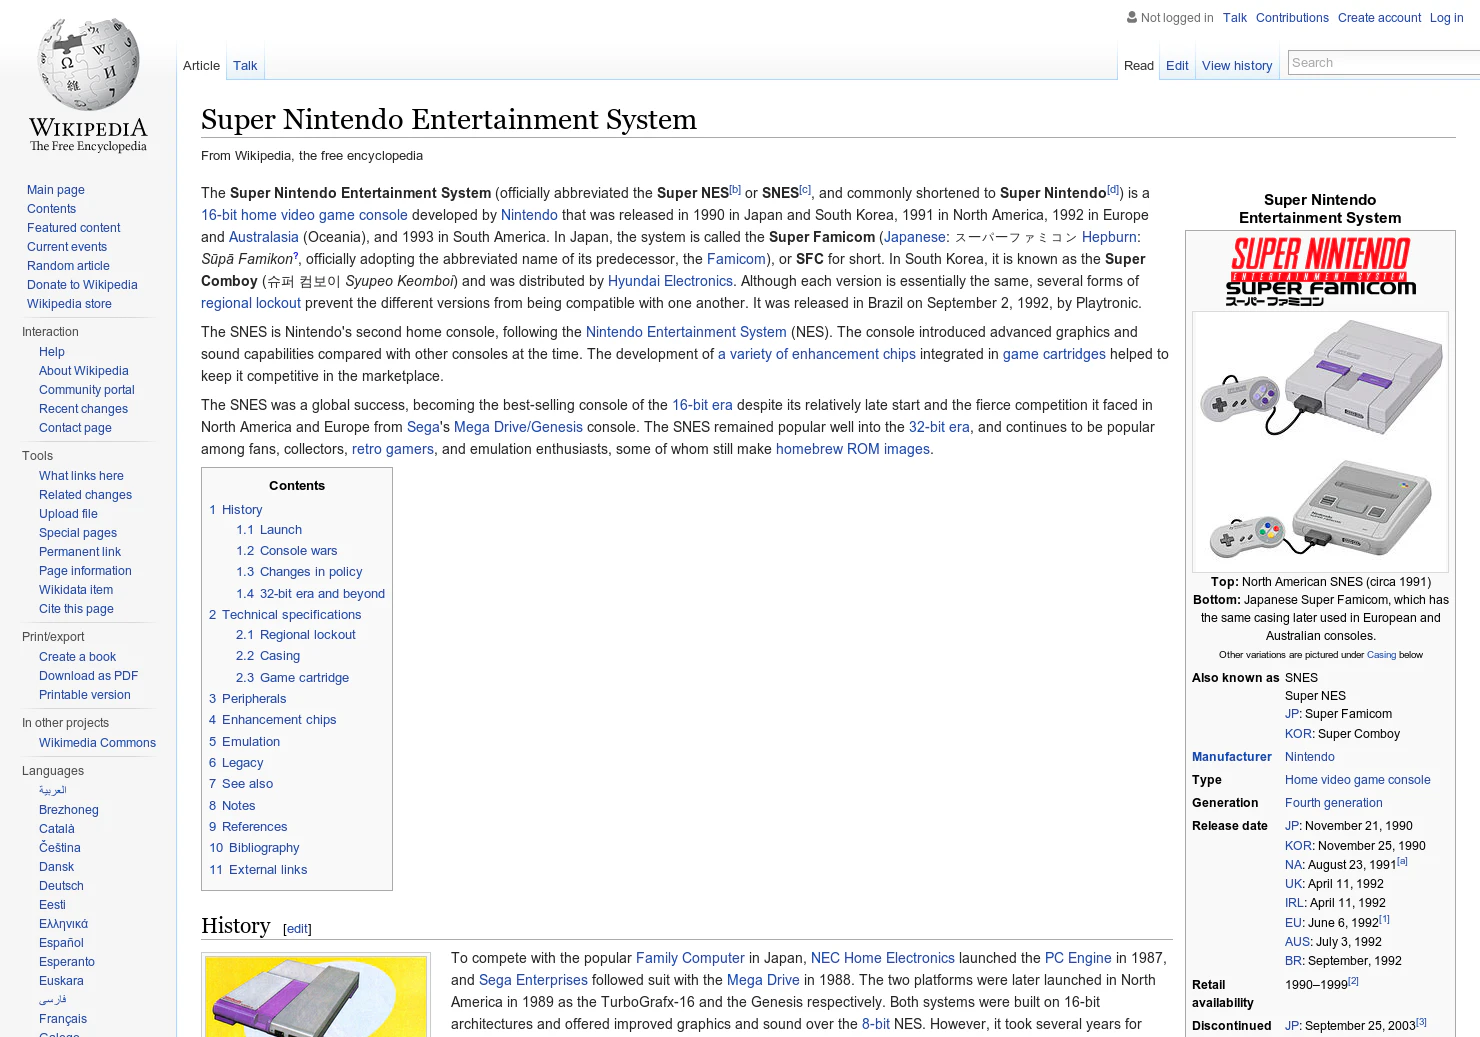Jump to 2.3 Game cartridge in contents

point(292,678)
